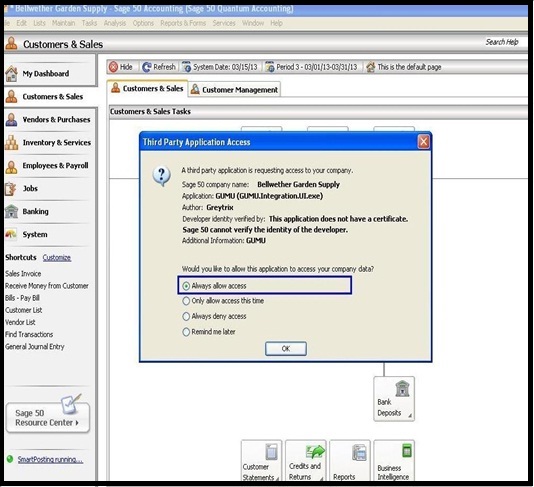The height and width of the screenshot is (487, 534).
Task: Click OK in access dialog
Action: click(x=286, y=349)
